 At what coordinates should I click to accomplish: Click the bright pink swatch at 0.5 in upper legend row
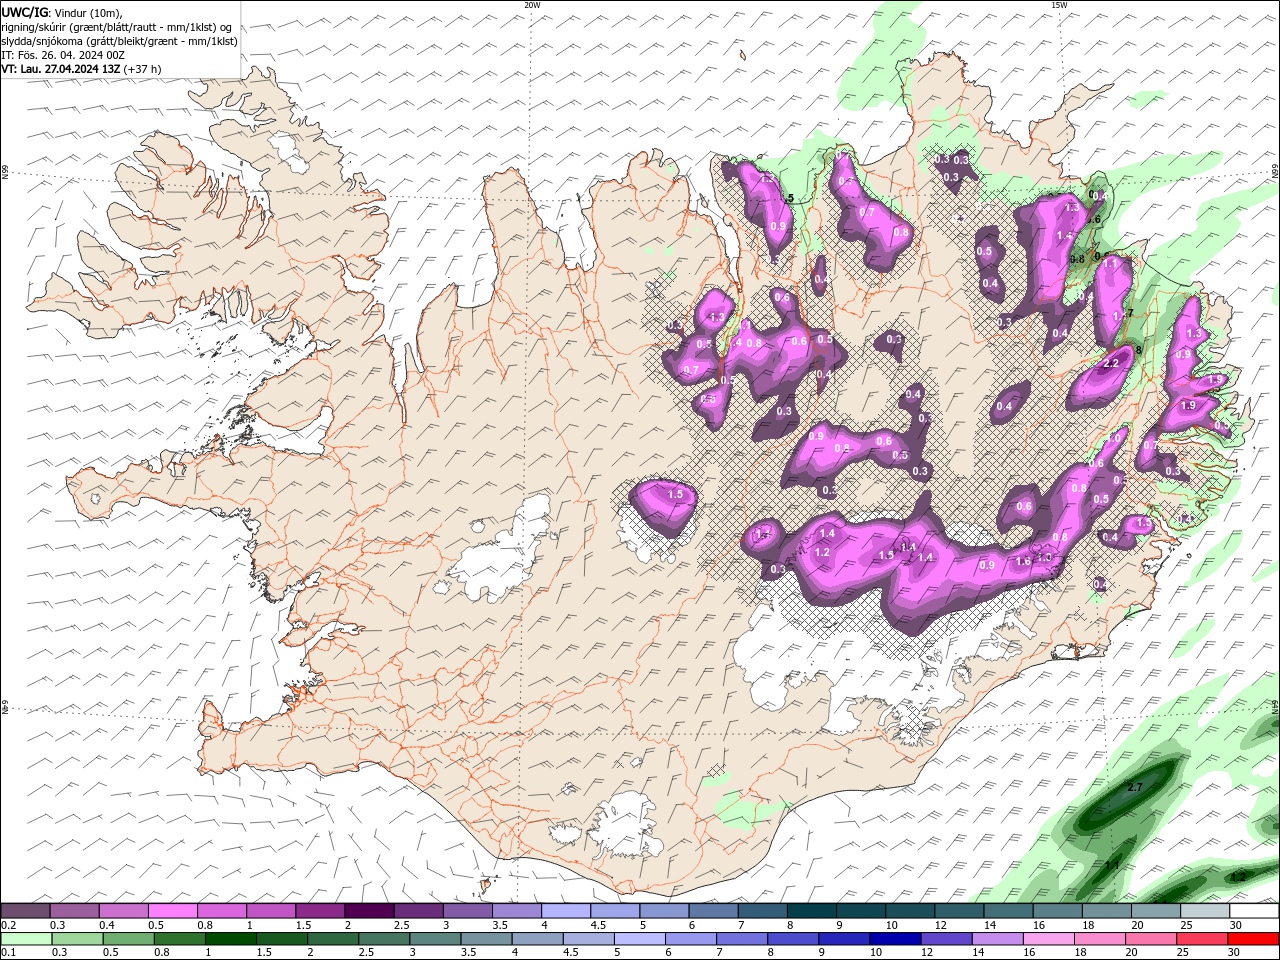pyautogui.click(x=172, y=911)
